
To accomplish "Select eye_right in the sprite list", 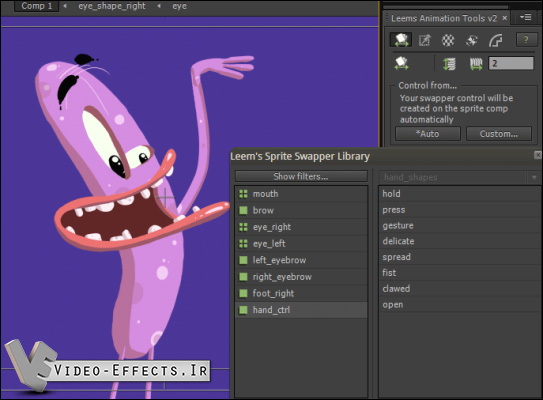I will [301, 227].
